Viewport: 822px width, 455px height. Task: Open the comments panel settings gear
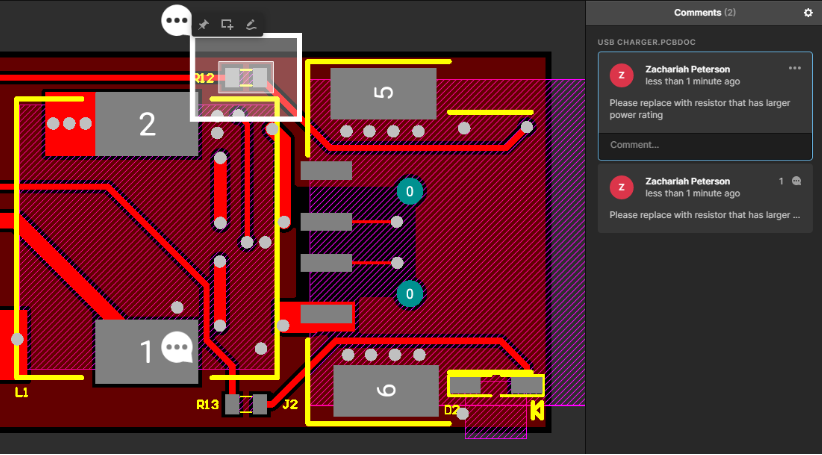point(808,13)
